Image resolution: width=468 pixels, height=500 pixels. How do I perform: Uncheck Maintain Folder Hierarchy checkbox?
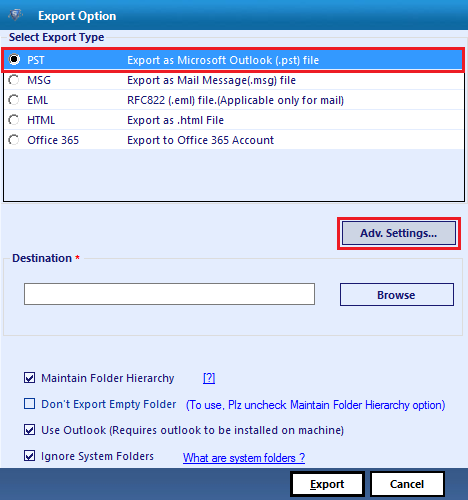(29, 378)
